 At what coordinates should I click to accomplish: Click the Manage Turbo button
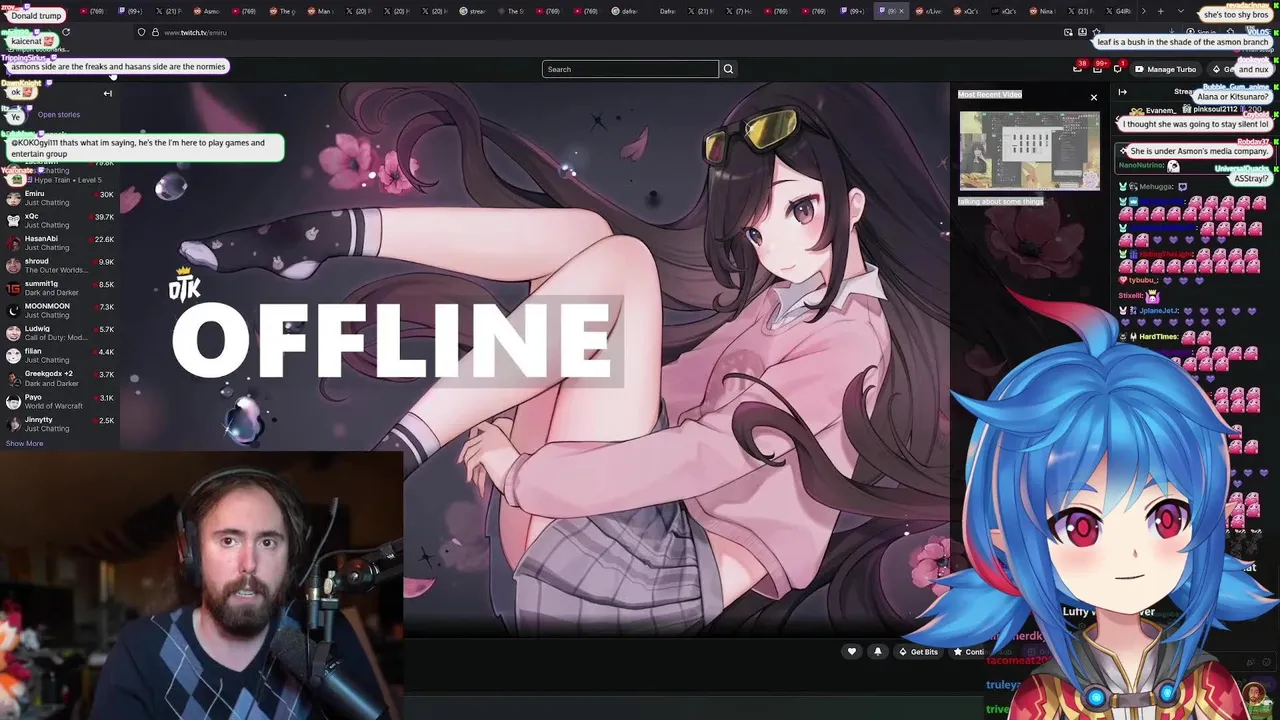click(x=1165, y=69)
